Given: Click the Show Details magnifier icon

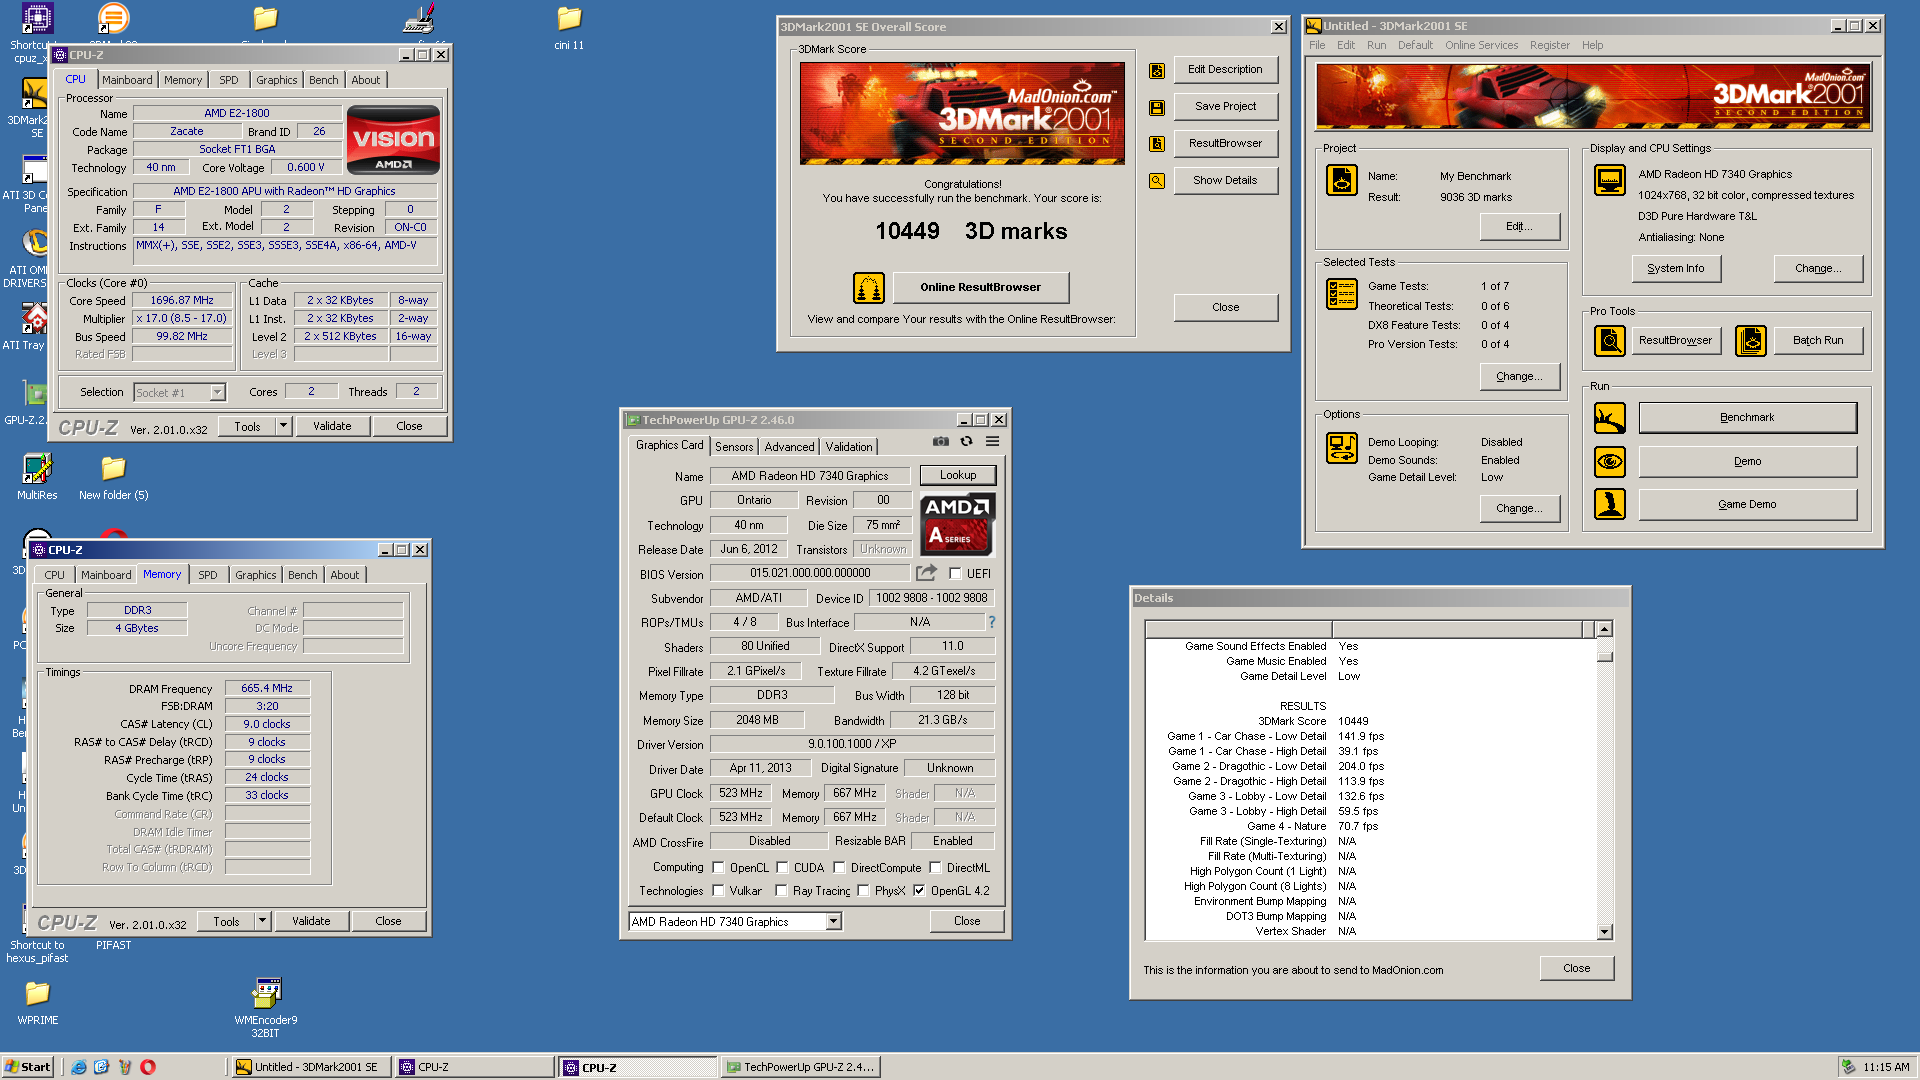Looking at the screenshot, I should click(1157, 181).
